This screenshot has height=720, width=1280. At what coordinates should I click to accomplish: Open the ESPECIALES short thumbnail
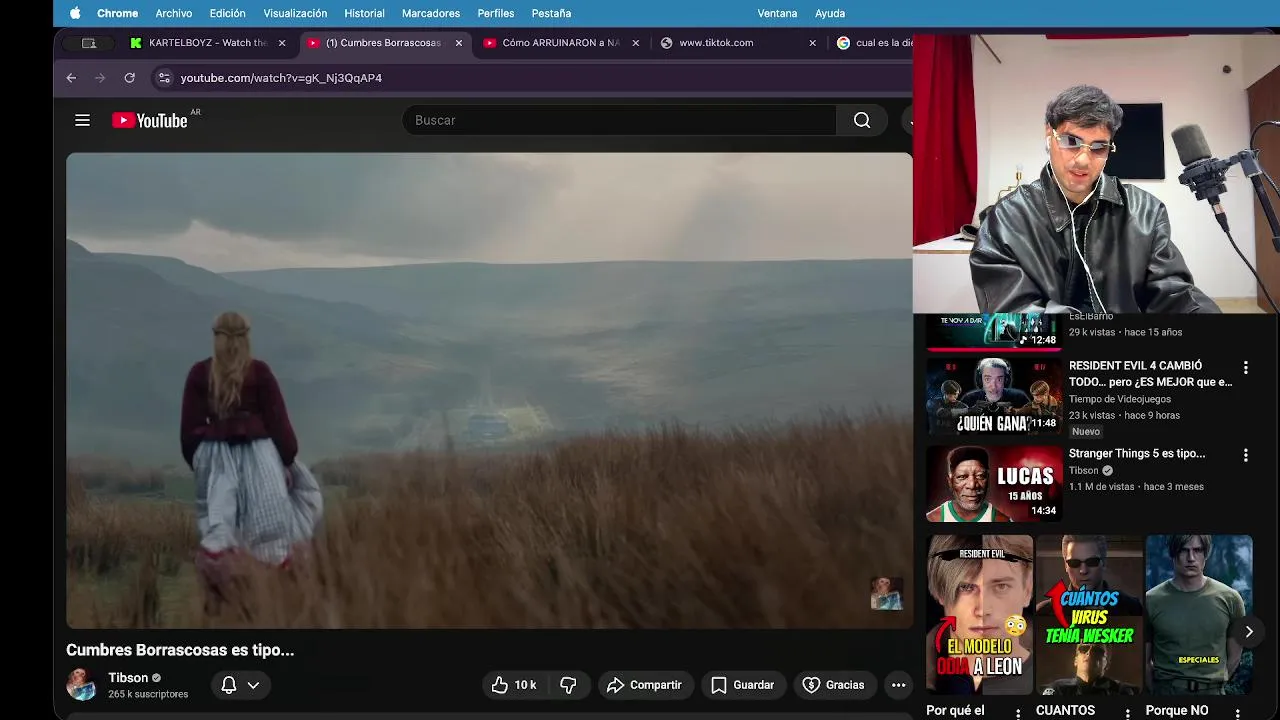(1199, 615)
